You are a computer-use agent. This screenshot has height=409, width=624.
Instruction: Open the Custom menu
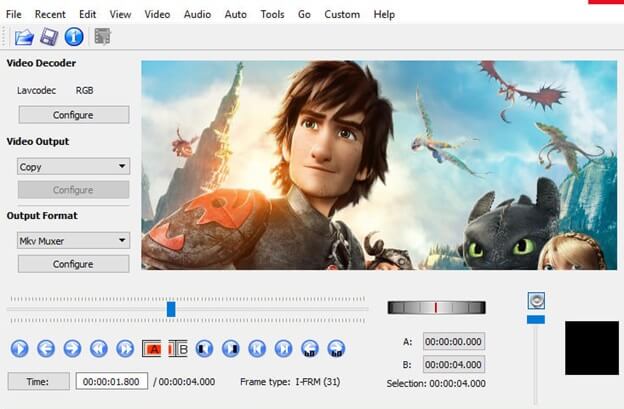(342, 14)
